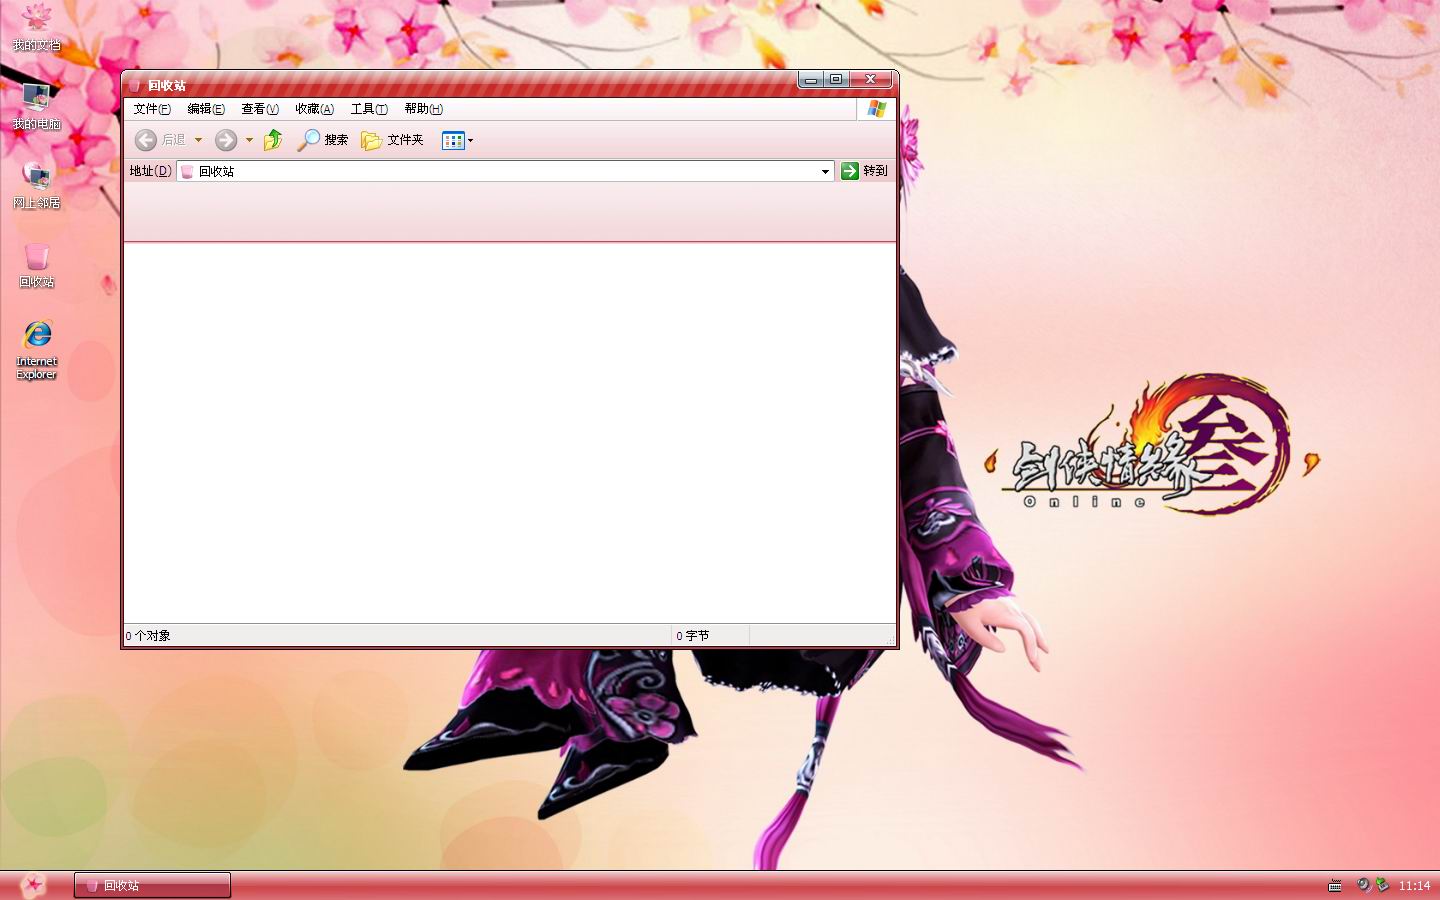The image size is (1440, 900).
Task: Click the Views grid icon in toolbar
Action: pyautogui.click(x=453, y=141)
